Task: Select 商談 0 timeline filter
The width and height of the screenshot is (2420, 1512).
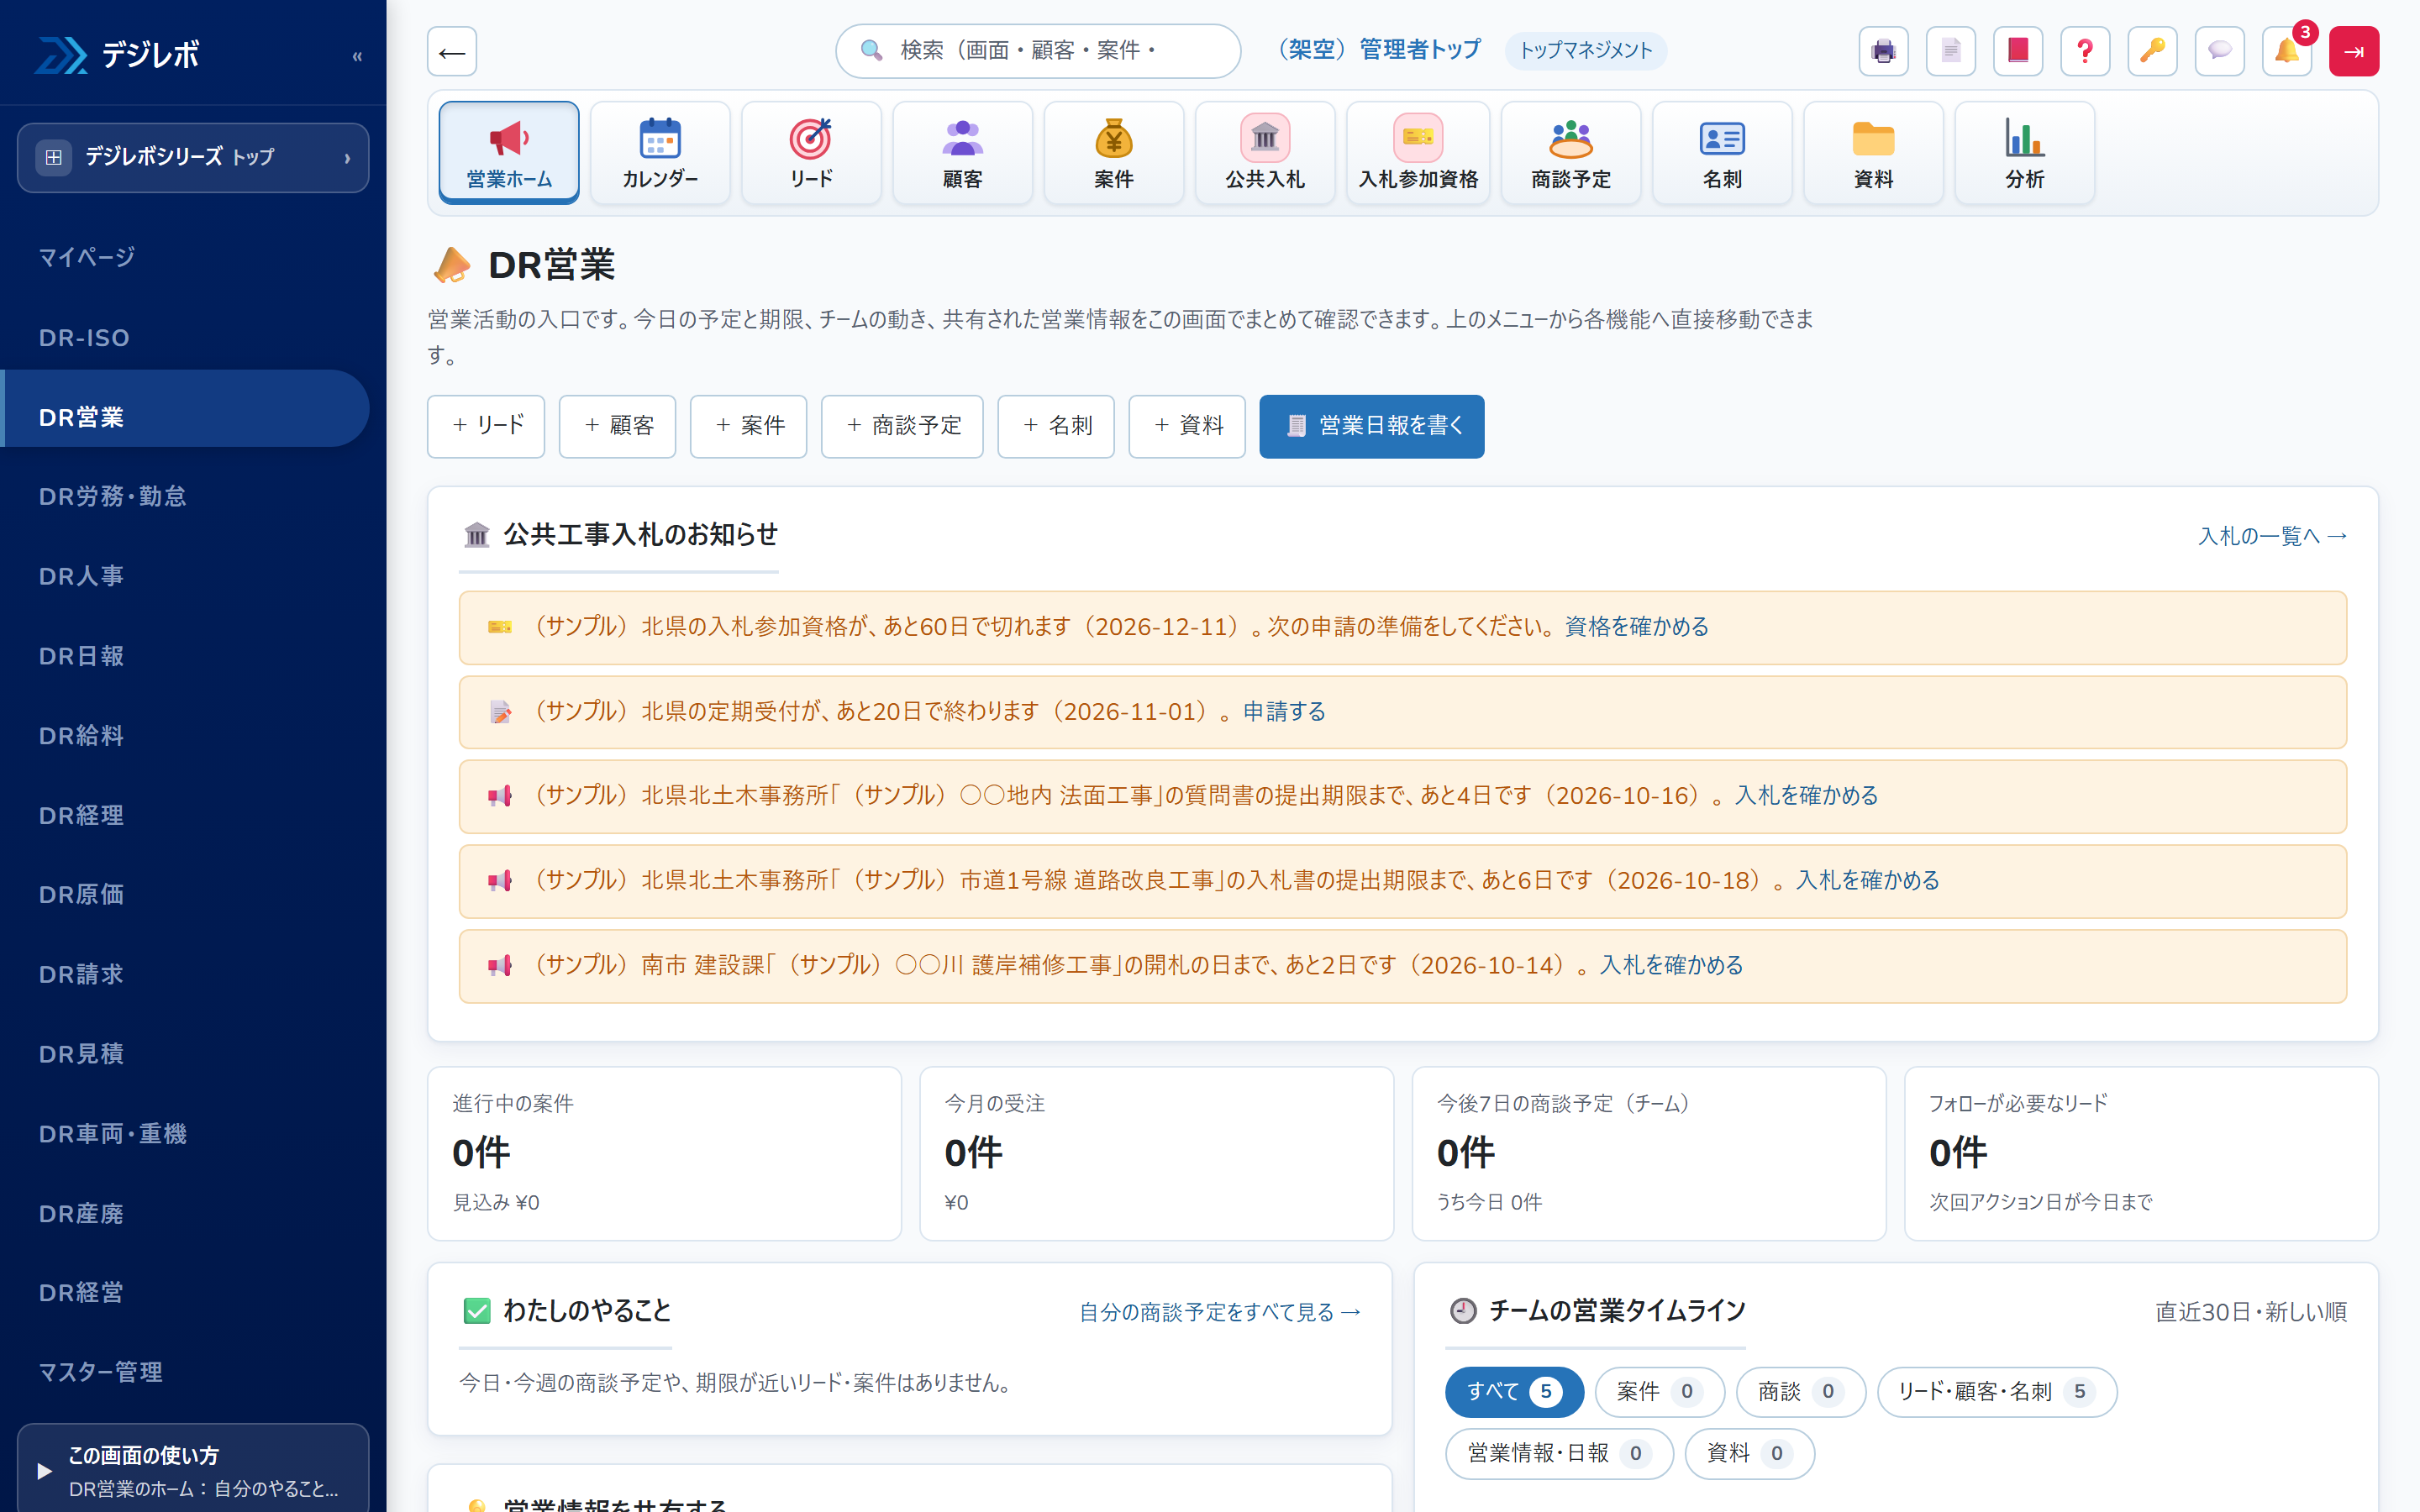Action: 1800,1391
